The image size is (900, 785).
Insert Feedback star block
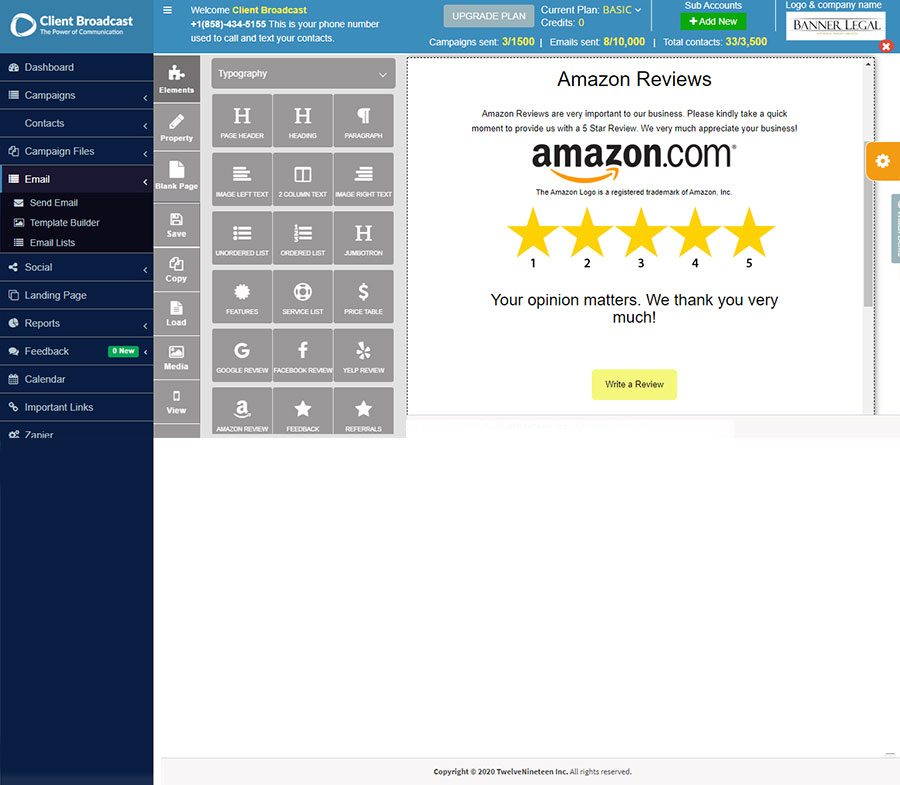302,411
